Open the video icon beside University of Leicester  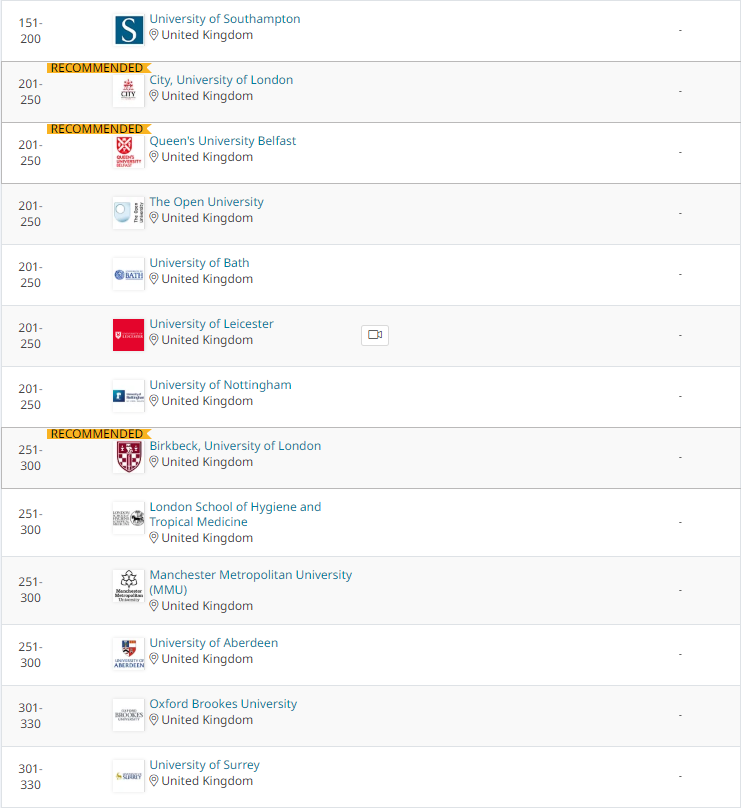375,335
